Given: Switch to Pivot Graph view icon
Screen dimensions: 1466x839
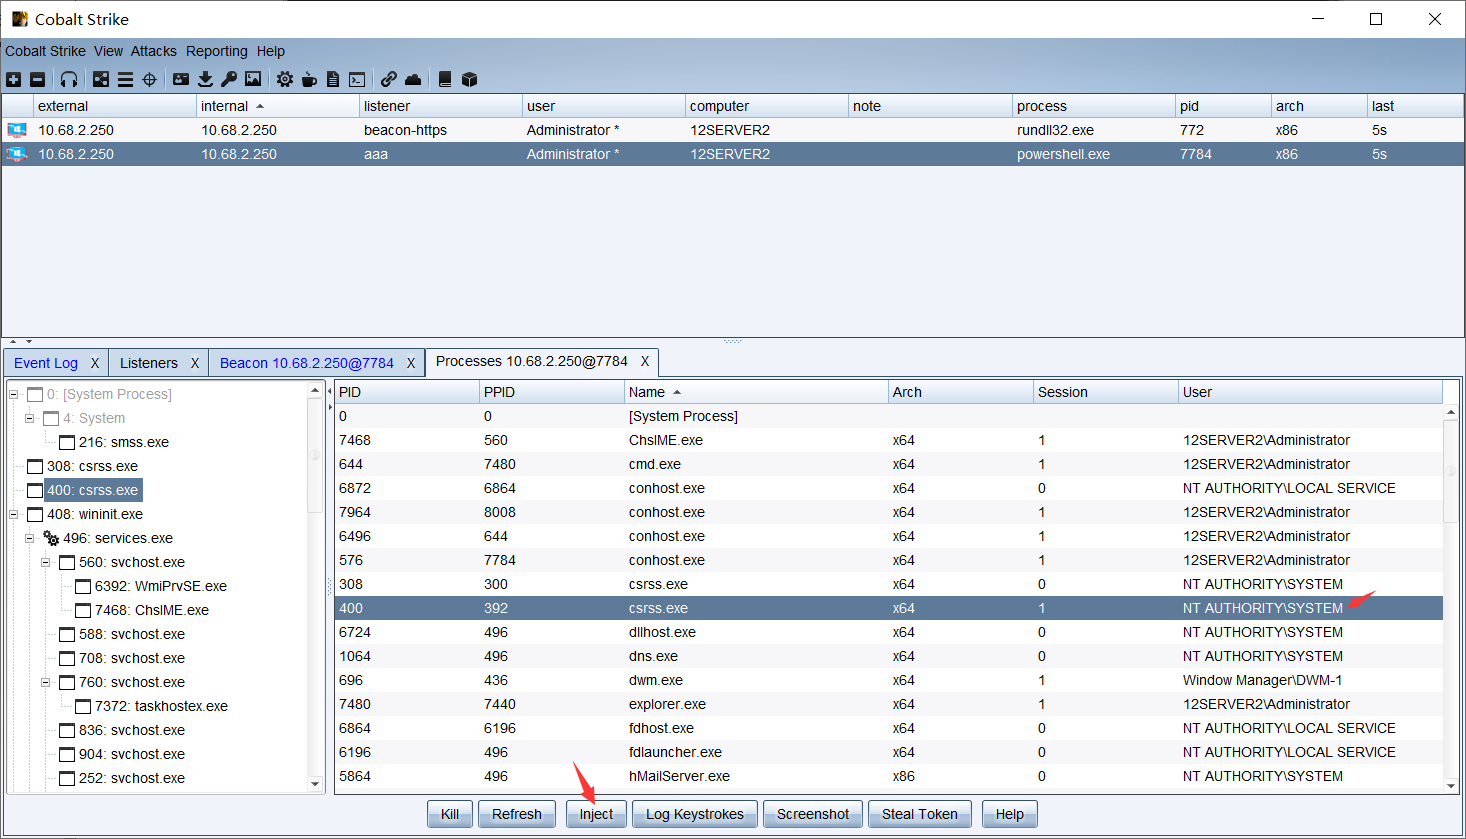Looking at the screenshot, I should tap(101, 79).
